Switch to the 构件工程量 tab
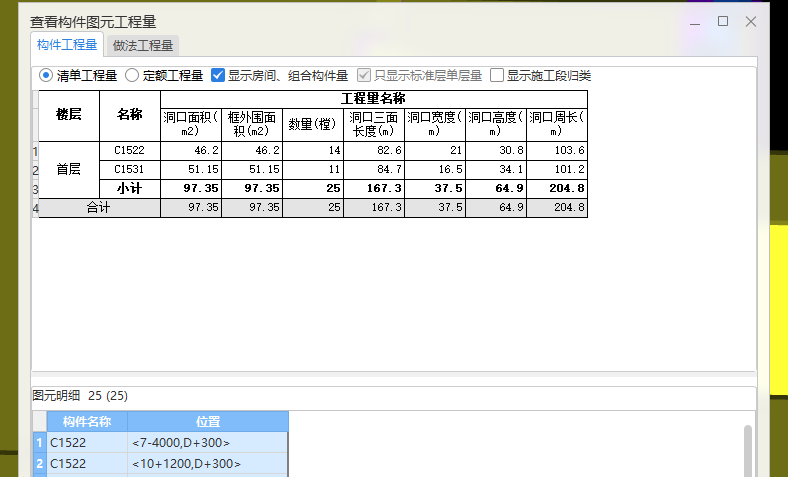 tap(67, 45)
